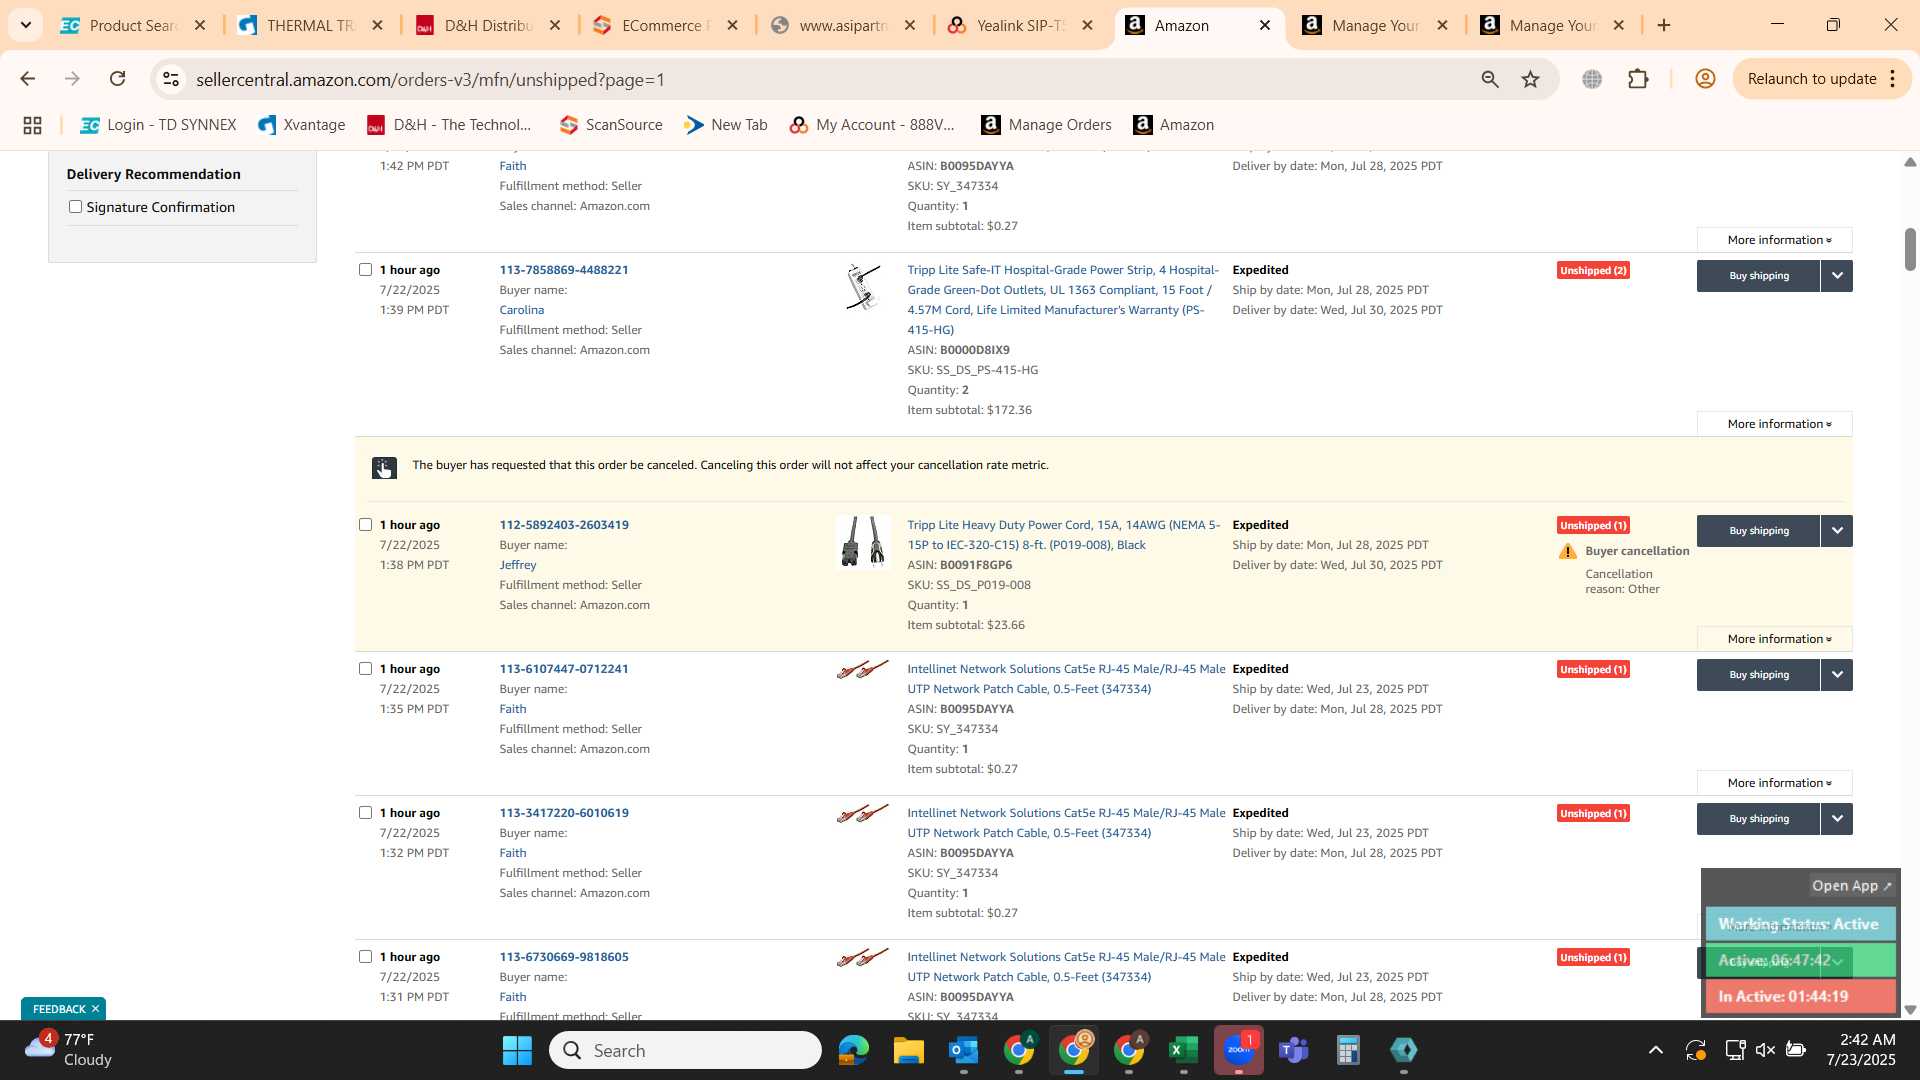The height and width of the screenshot is (1080, 1920).
Task: Select order 113-7858869-4488221 checkbox
Action: coord(366,270)
